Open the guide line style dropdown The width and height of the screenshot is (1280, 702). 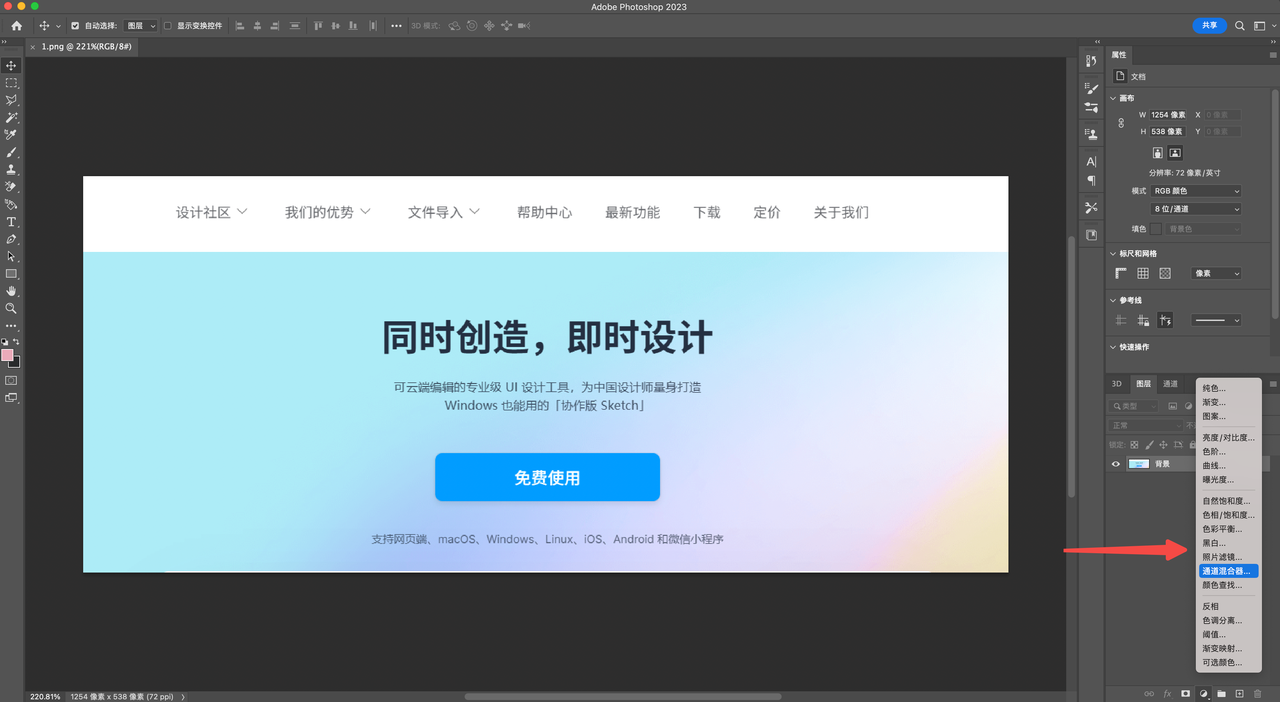[x=1217, y=320]
